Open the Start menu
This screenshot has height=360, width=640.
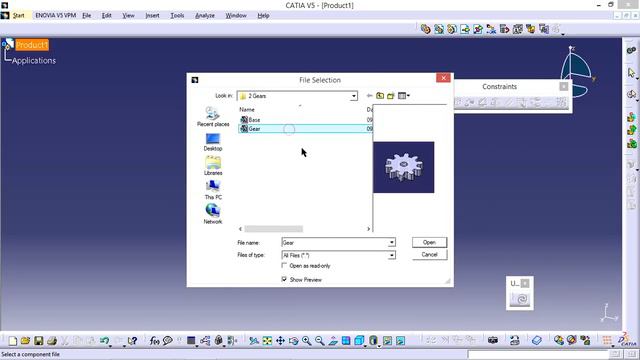pyautogui.click(x=18, y=16)
